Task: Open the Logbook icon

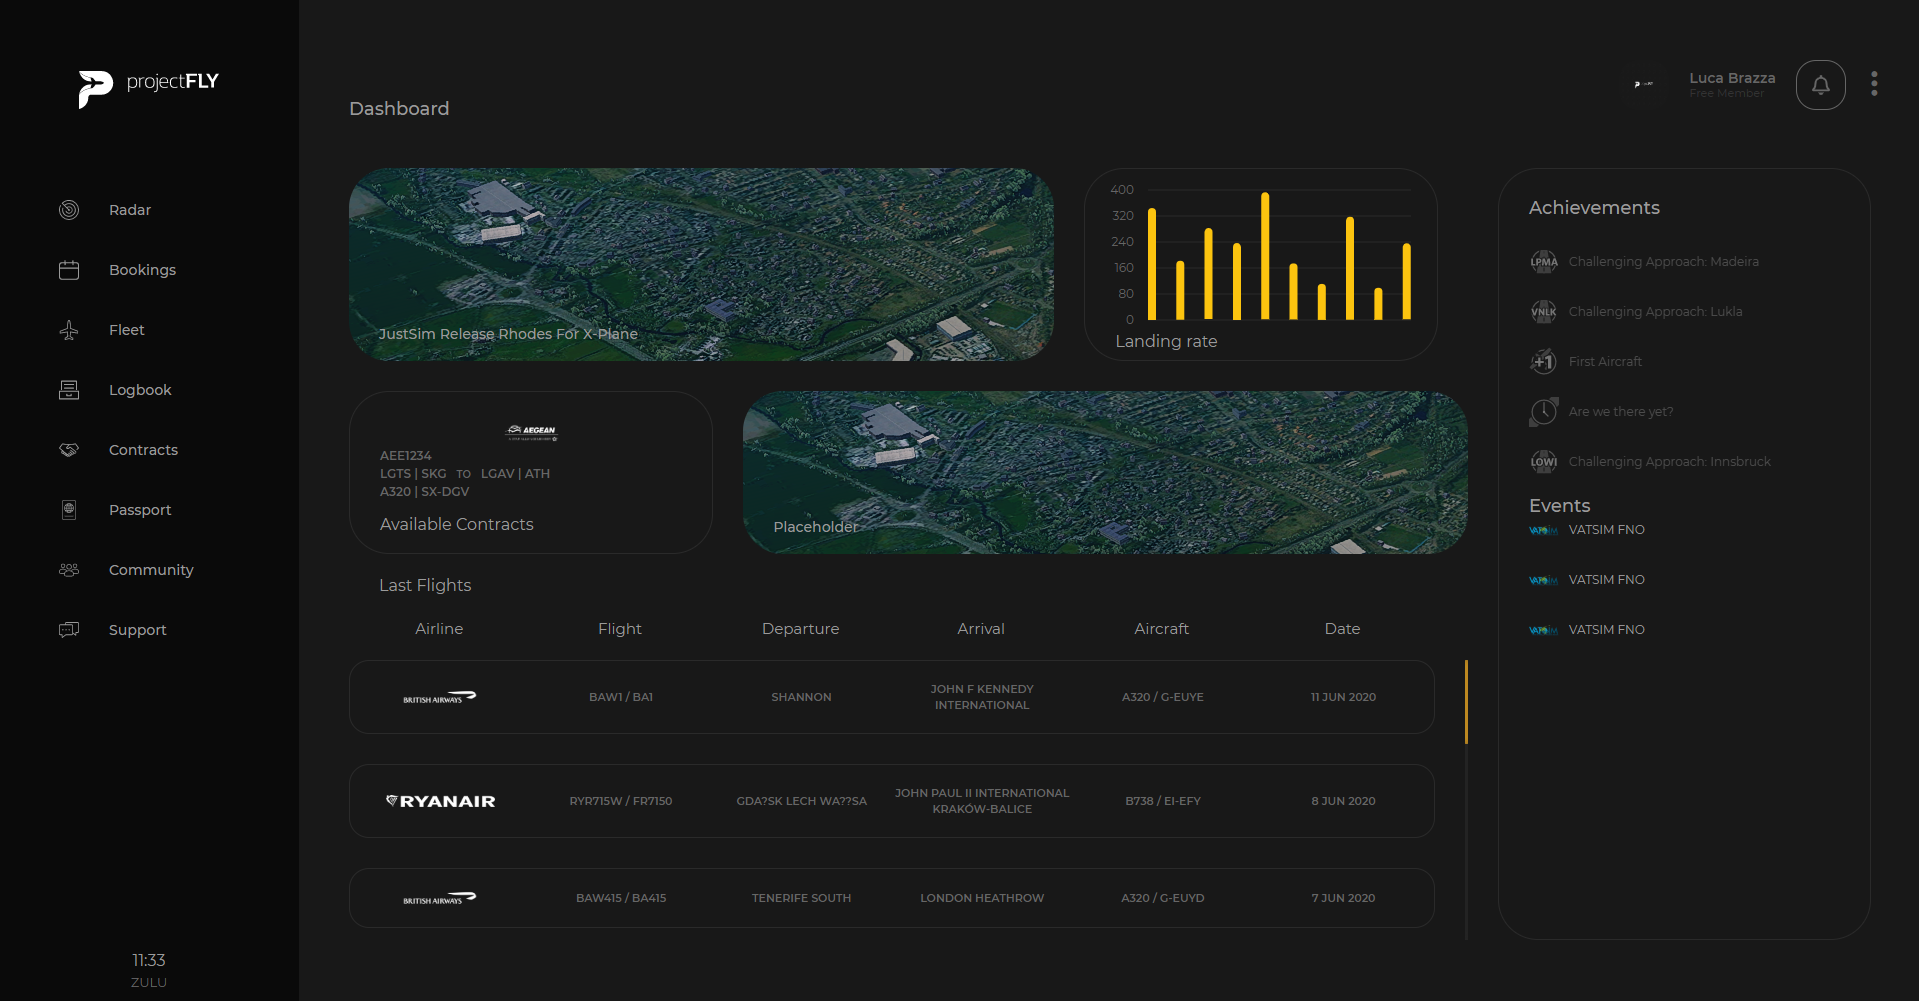Action: click(69, 390)
